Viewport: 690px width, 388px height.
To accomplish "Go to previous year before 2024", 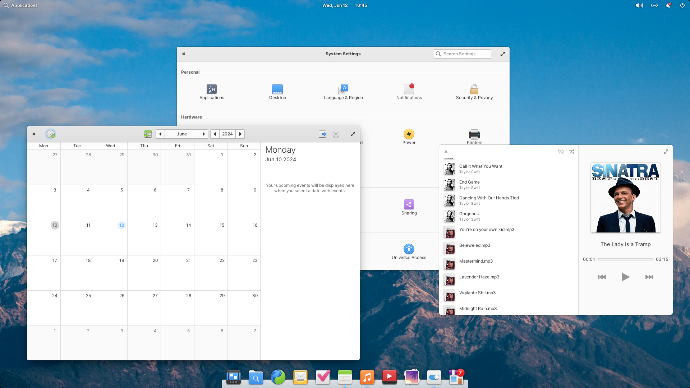I will pos(215,134).
